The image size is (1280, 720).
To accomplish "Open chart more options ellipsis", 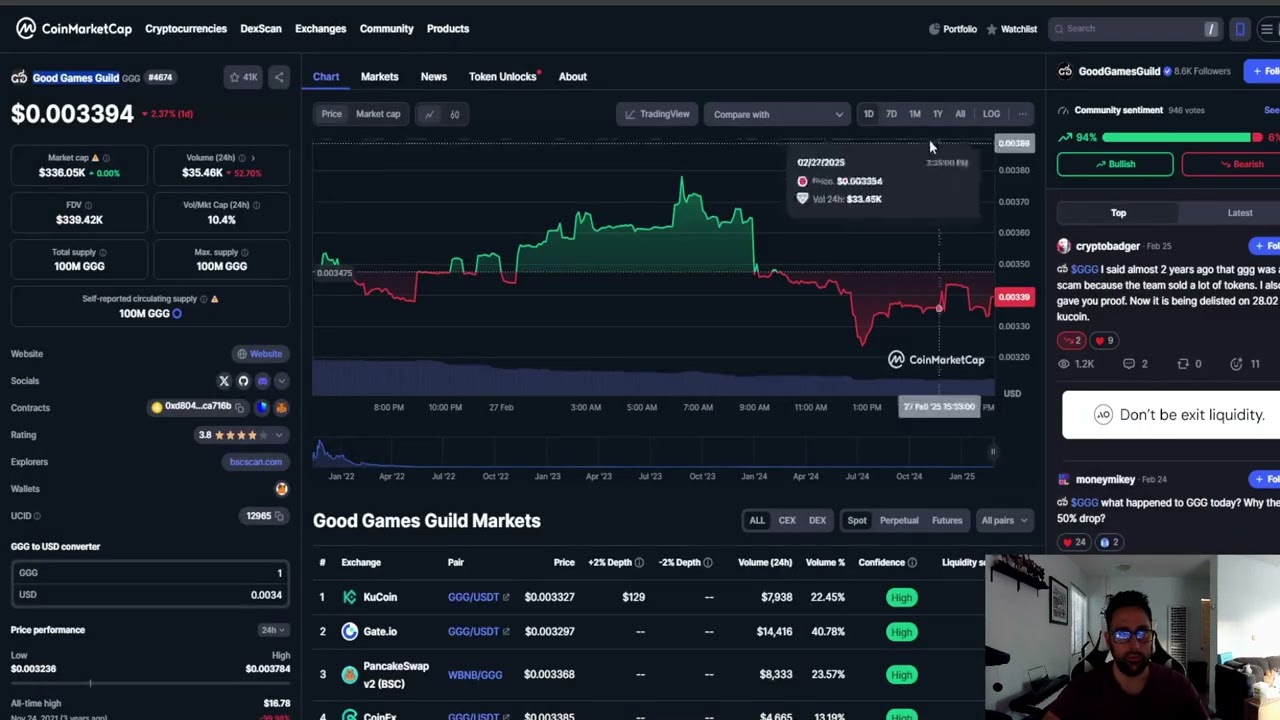I will point(1022,114).
